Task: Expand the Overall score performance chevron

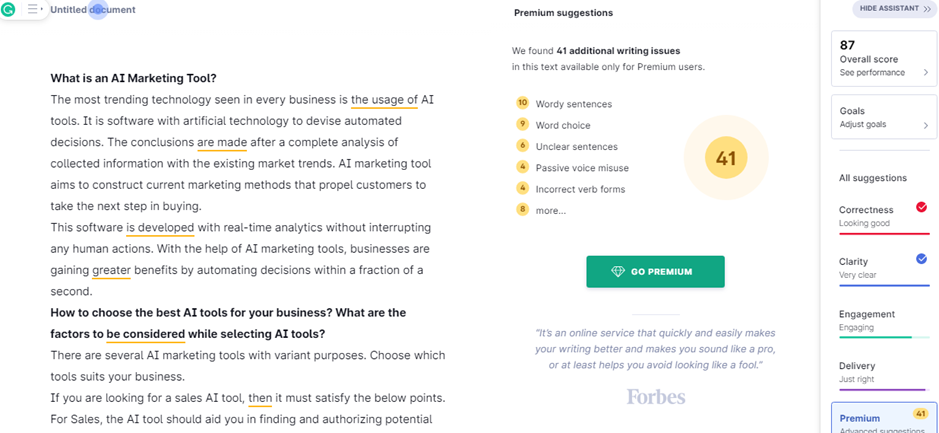Action: point(925,72)
